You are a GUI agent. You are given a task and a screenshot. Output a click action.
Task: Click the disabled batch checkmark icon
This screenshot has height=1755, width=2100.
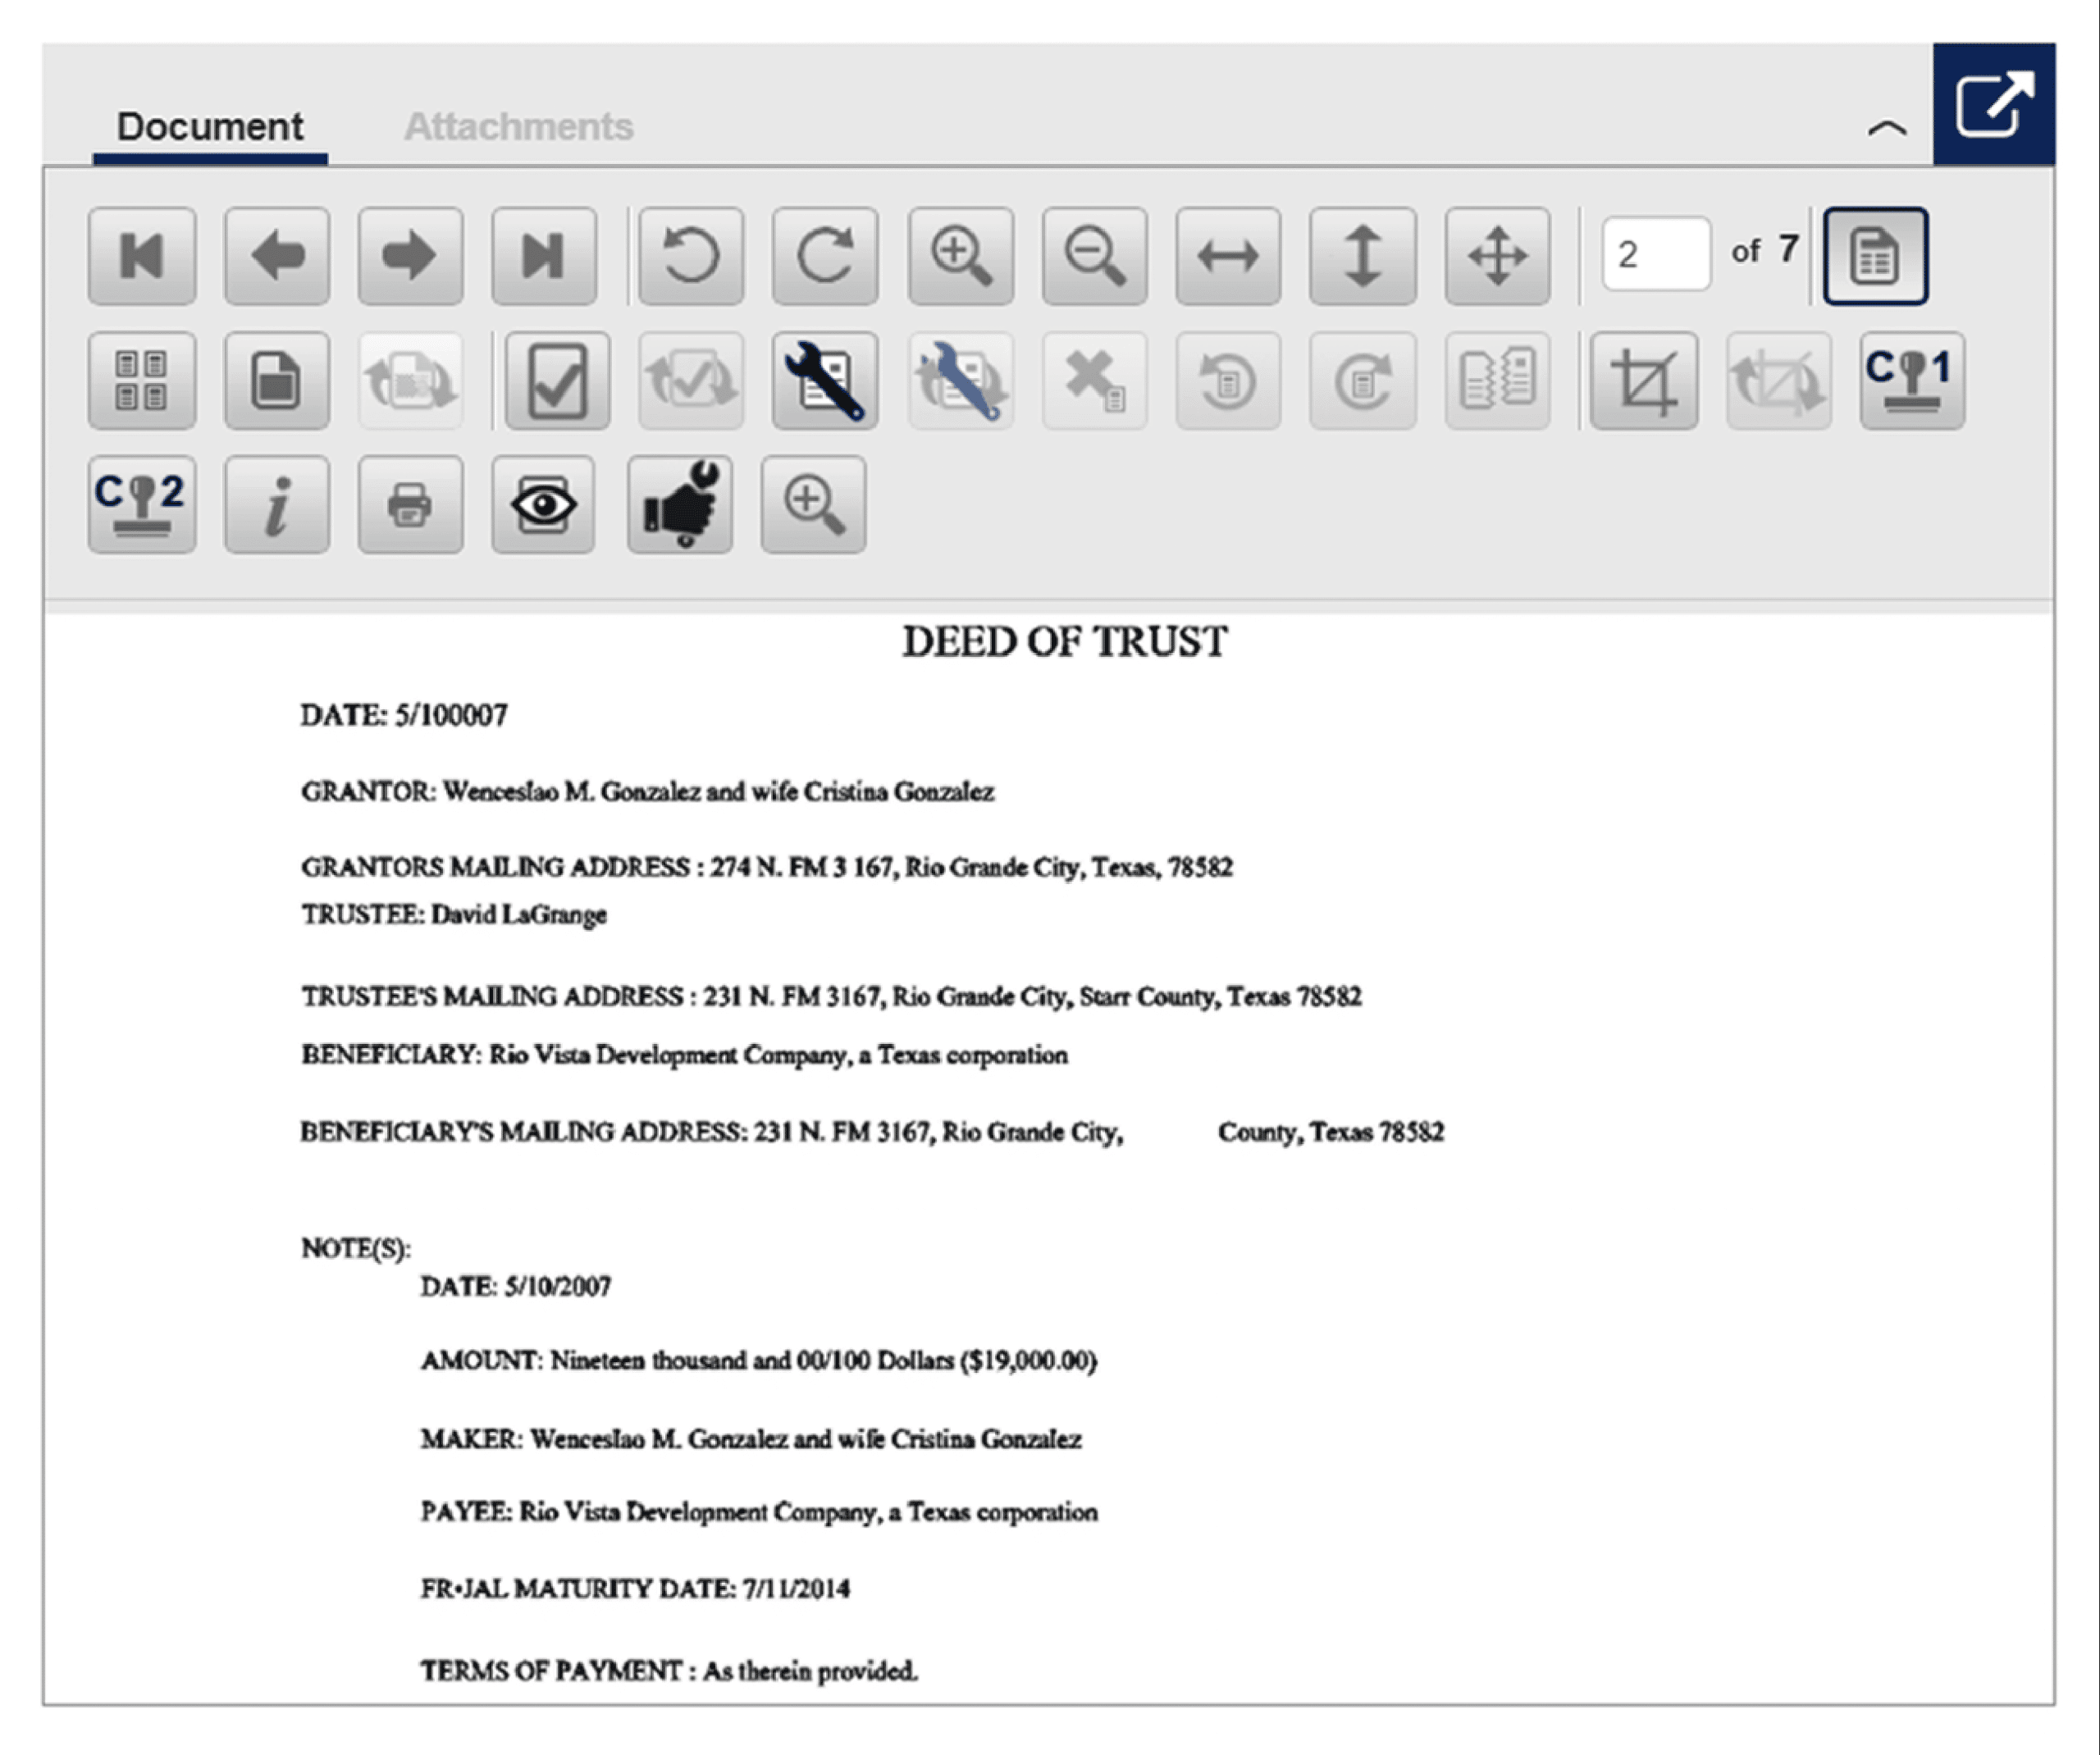[691, 380]
